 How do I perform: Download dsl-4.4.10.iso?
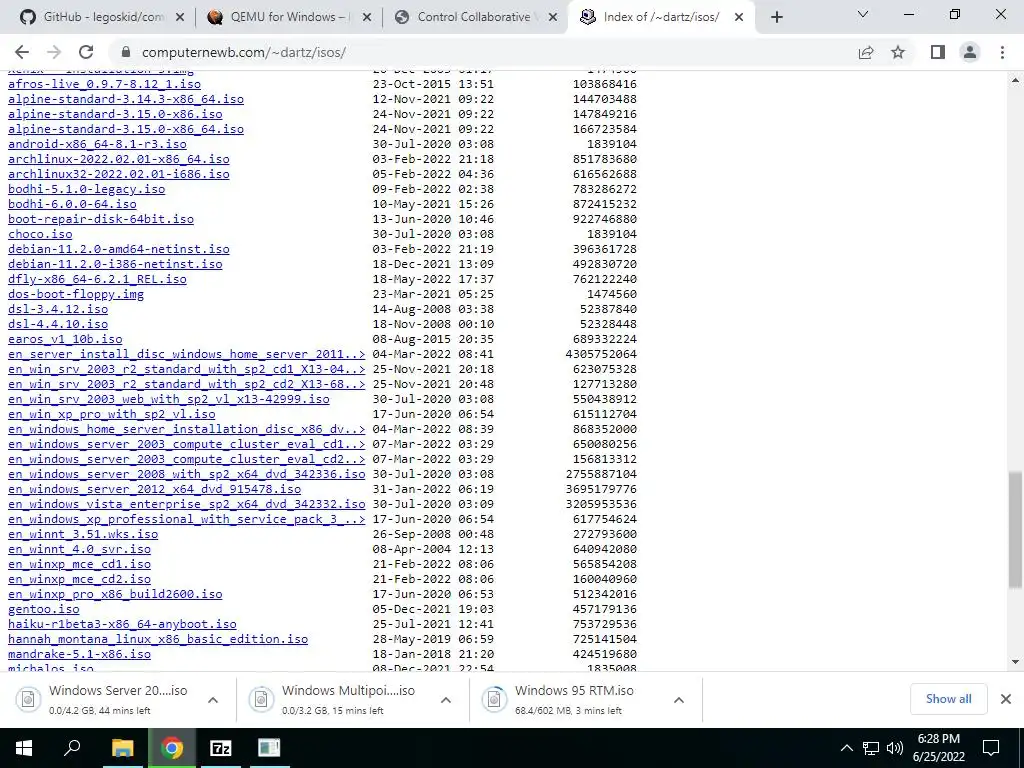tap(58, 325)
